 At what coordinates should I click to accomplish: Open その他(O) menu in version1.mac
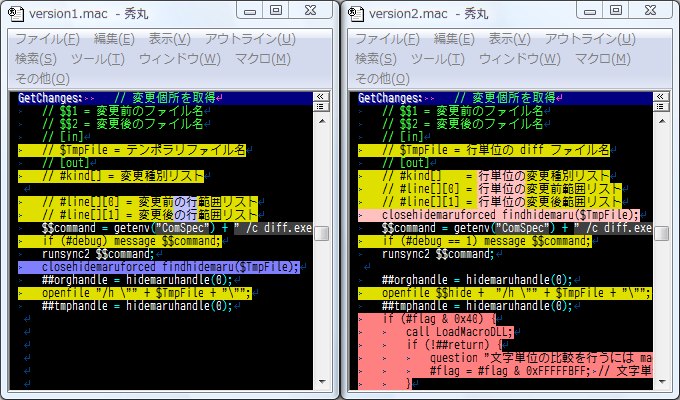[x=42, y=79]
